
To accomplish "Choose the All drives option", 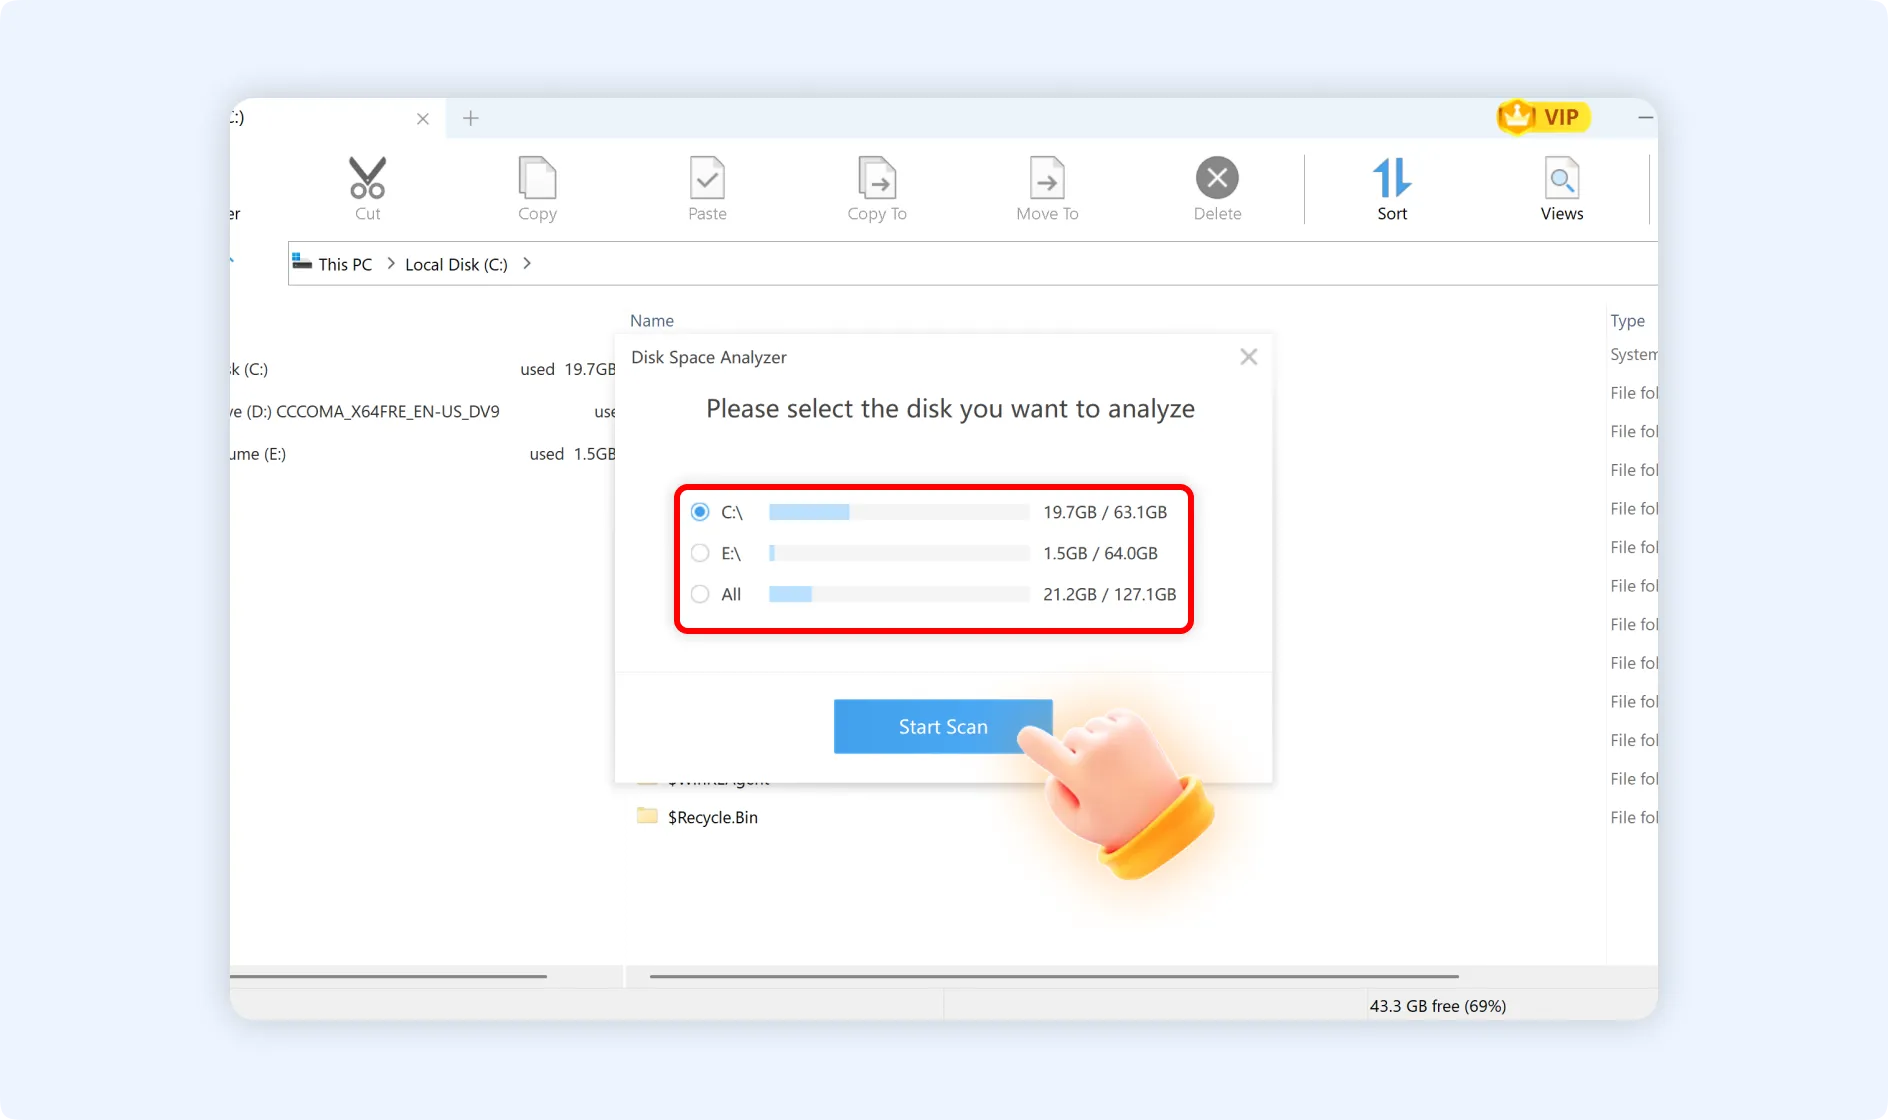I will 699,593.
